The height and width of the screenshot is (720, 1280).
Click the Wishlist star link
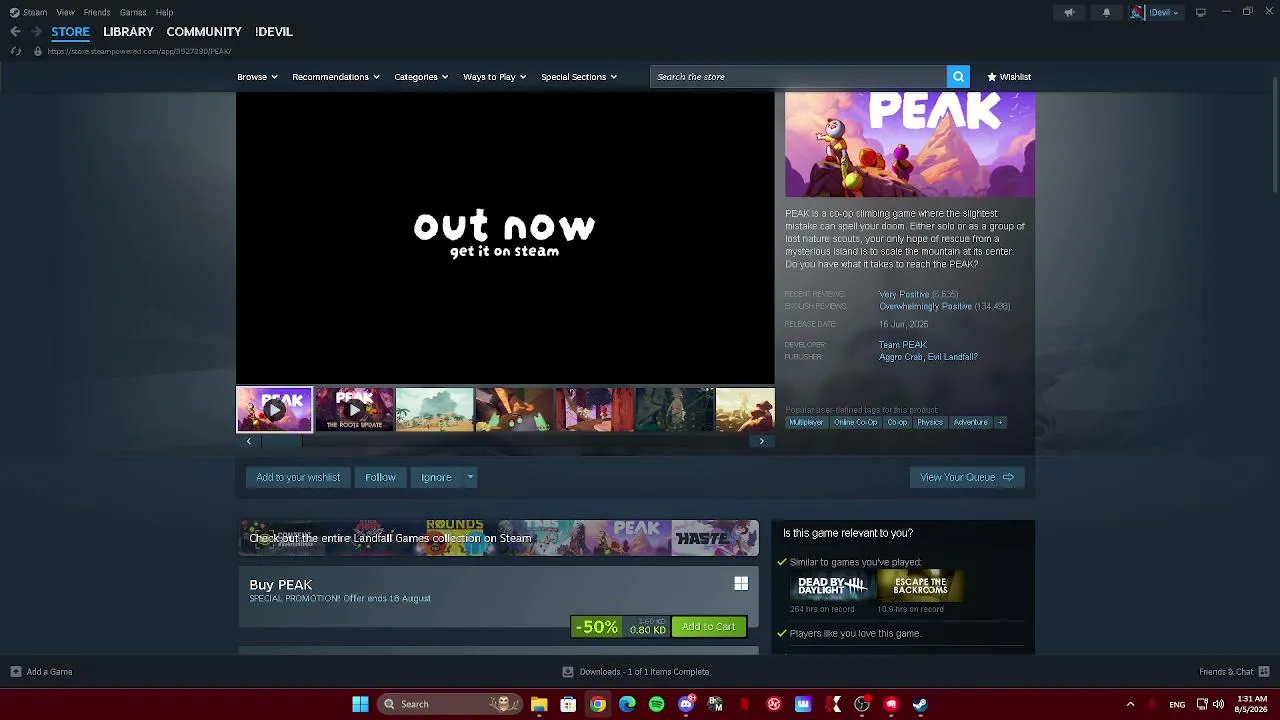coord(1009,77)
